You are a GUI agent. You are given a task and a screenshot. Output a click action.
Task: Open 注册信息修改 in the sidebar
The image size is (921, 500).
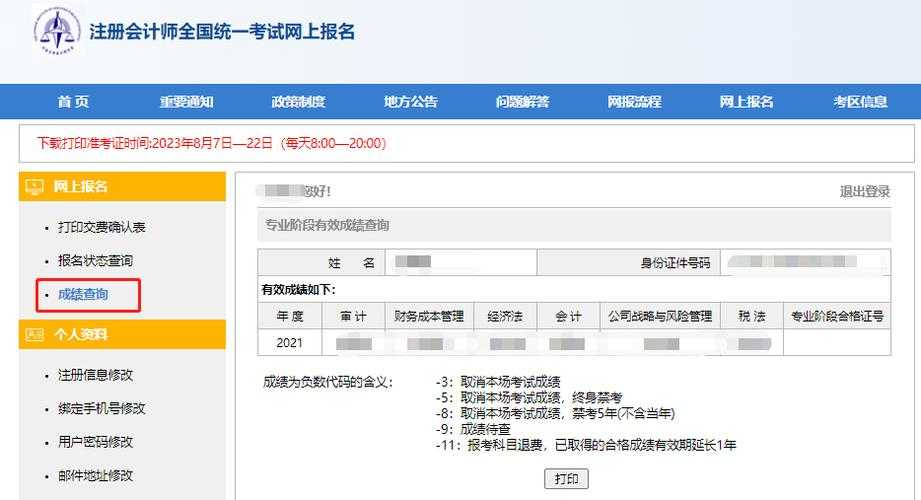tap(95, 375)
